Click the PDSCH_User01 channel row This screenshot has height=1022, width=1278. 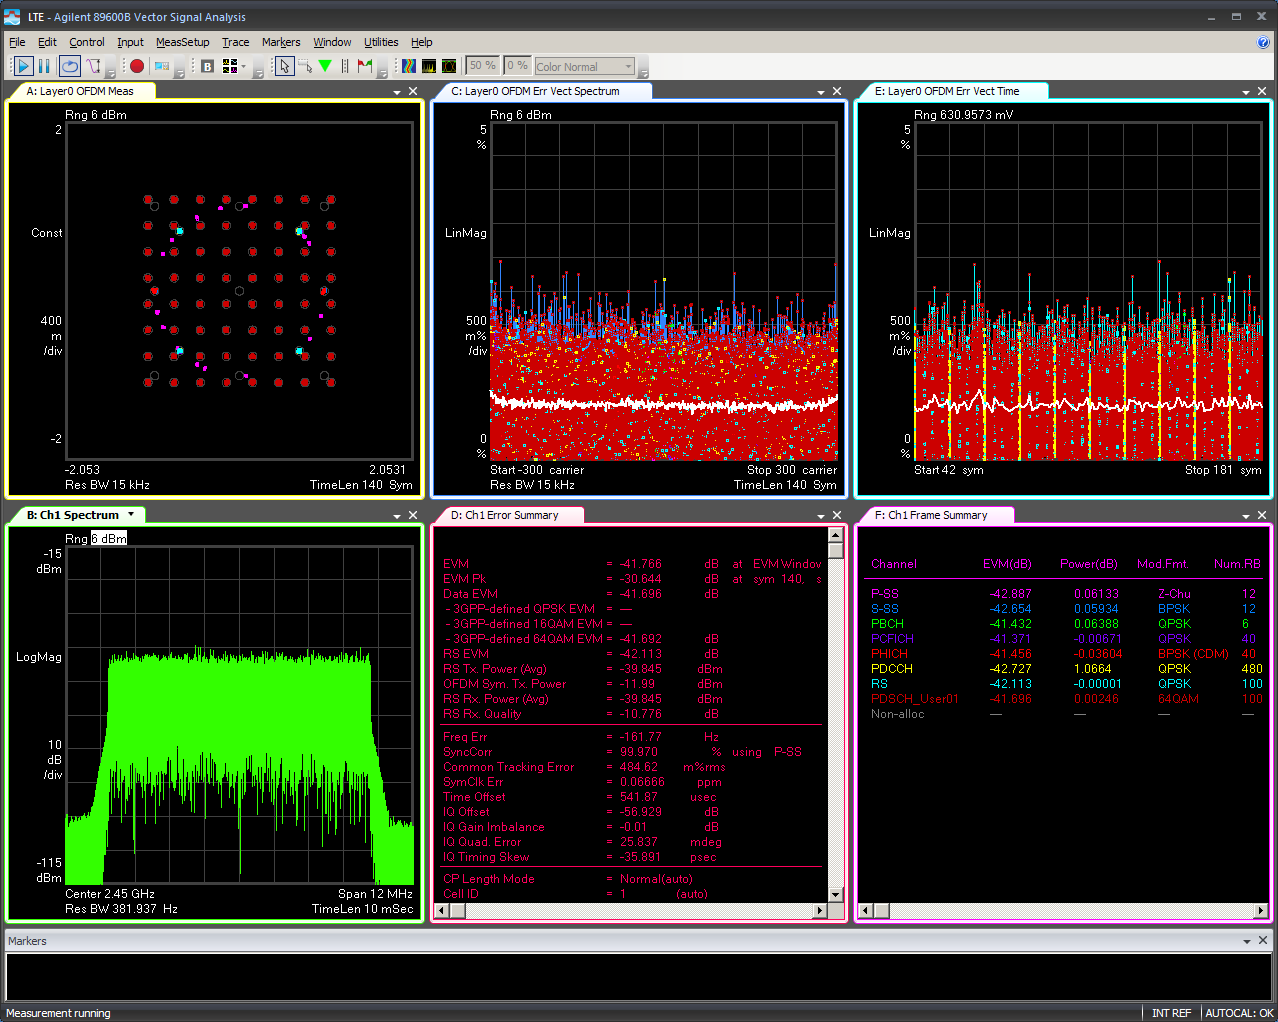[x=1065, y=699]
